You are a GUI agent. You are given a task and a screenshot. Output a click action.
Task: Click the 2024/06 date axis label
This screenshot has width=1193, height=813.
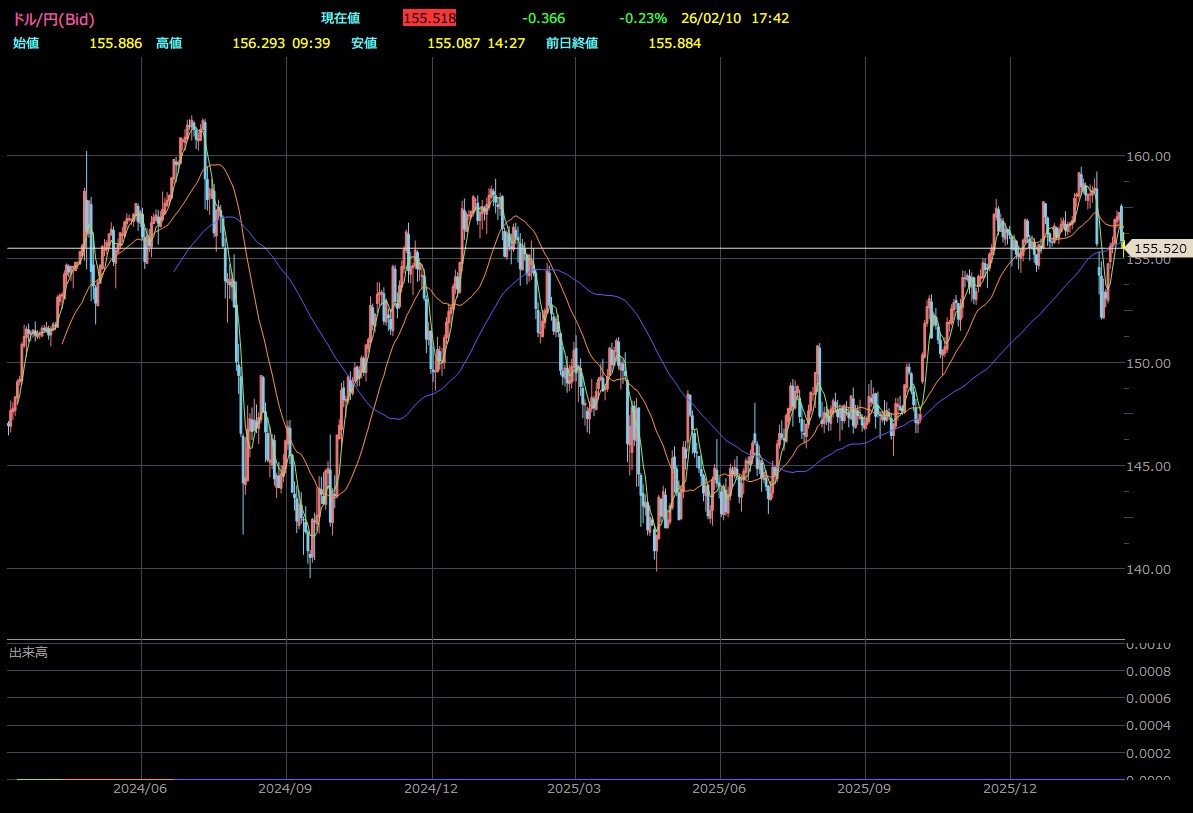pos(140,789)
